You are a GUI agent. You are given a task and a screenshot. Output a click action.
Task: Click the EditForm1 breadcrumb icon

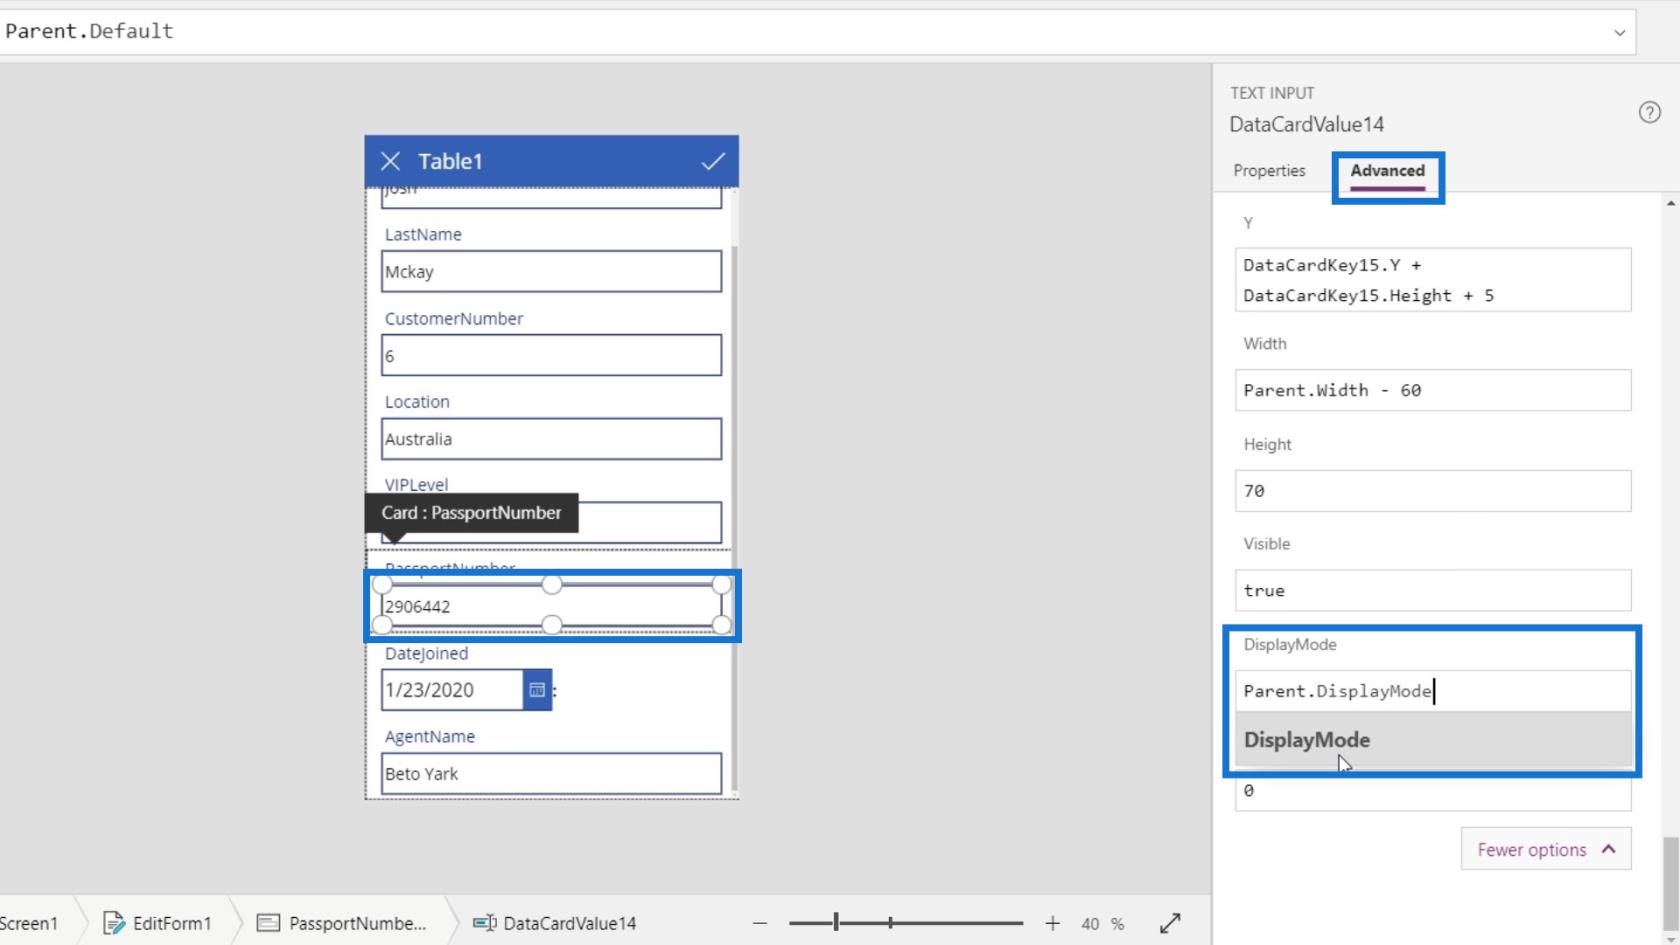pos(114,923)
